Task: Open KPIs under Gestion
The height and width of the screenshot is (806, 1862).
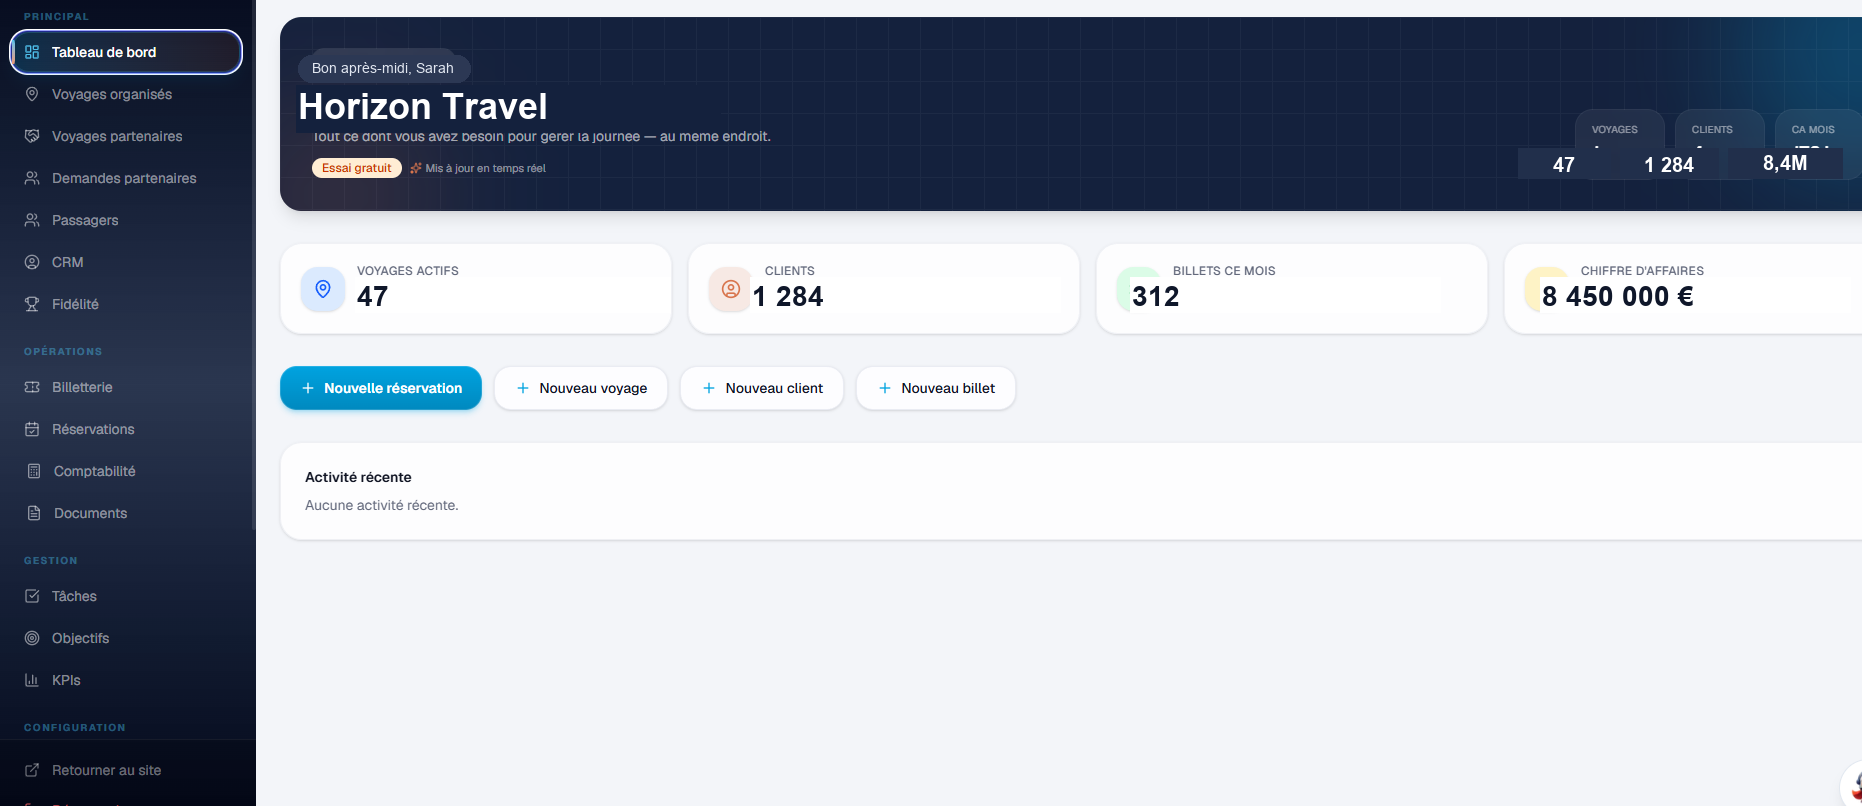Action: point(126,680)
